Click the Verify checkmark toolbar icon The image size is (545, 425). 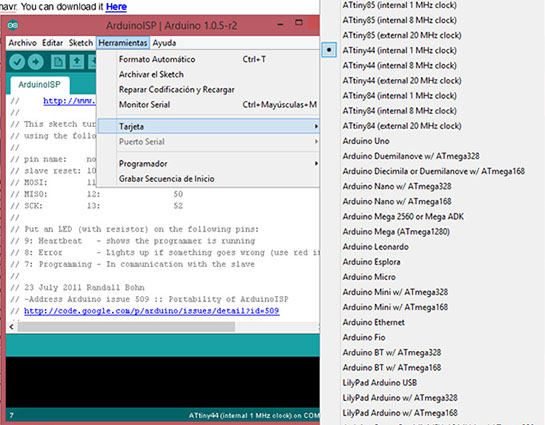pos(17,62)
